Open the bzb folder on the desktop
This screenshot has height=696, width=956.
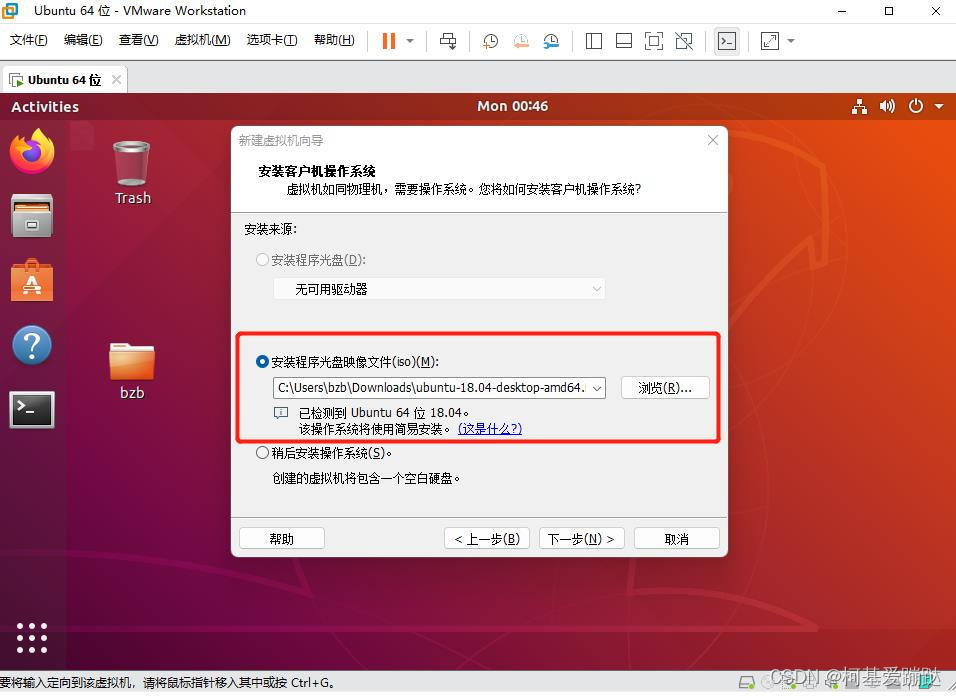coord(131,363)
